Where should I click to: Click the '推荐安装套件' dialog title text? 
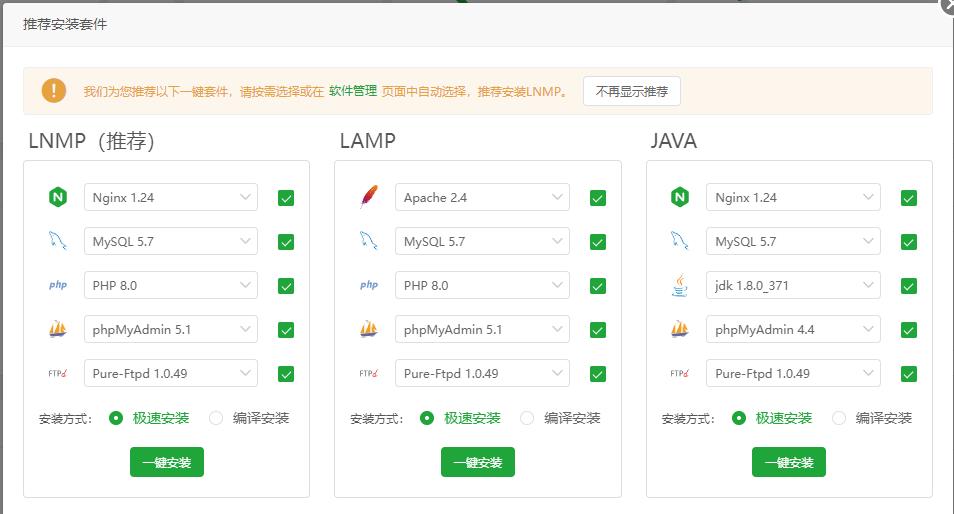click(65, 24)
